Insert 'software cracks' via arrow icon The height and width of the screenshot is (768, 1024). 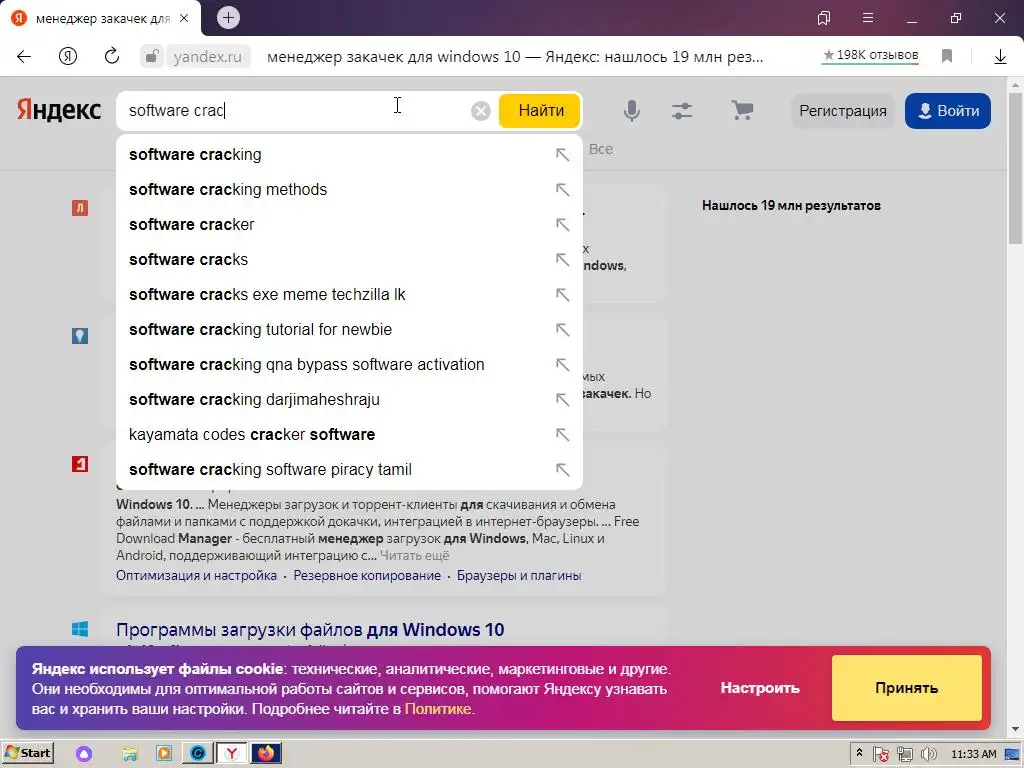pyautogui.click(x=562, y=259)
